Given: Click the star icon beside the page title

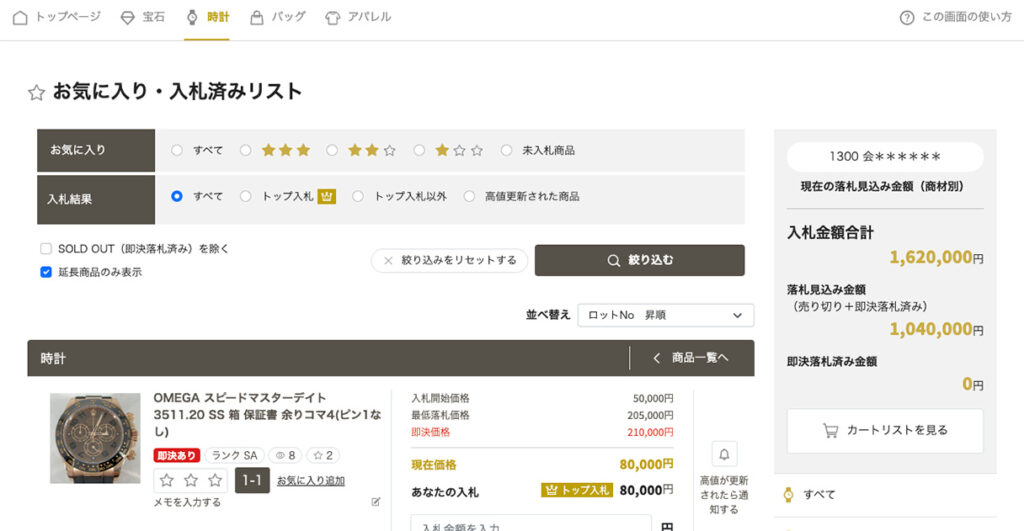Looking at the screenshot, I should click(x=36, y=92).
